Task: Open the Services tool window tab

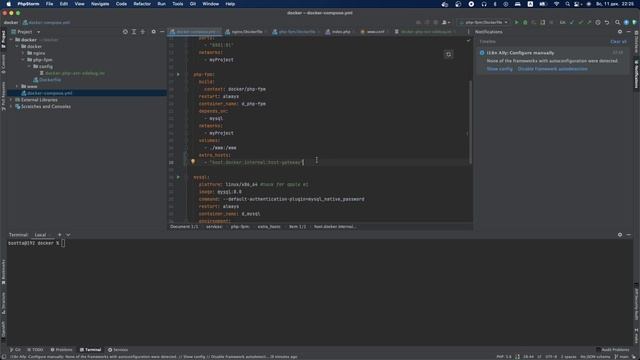Action: [118, 350]
